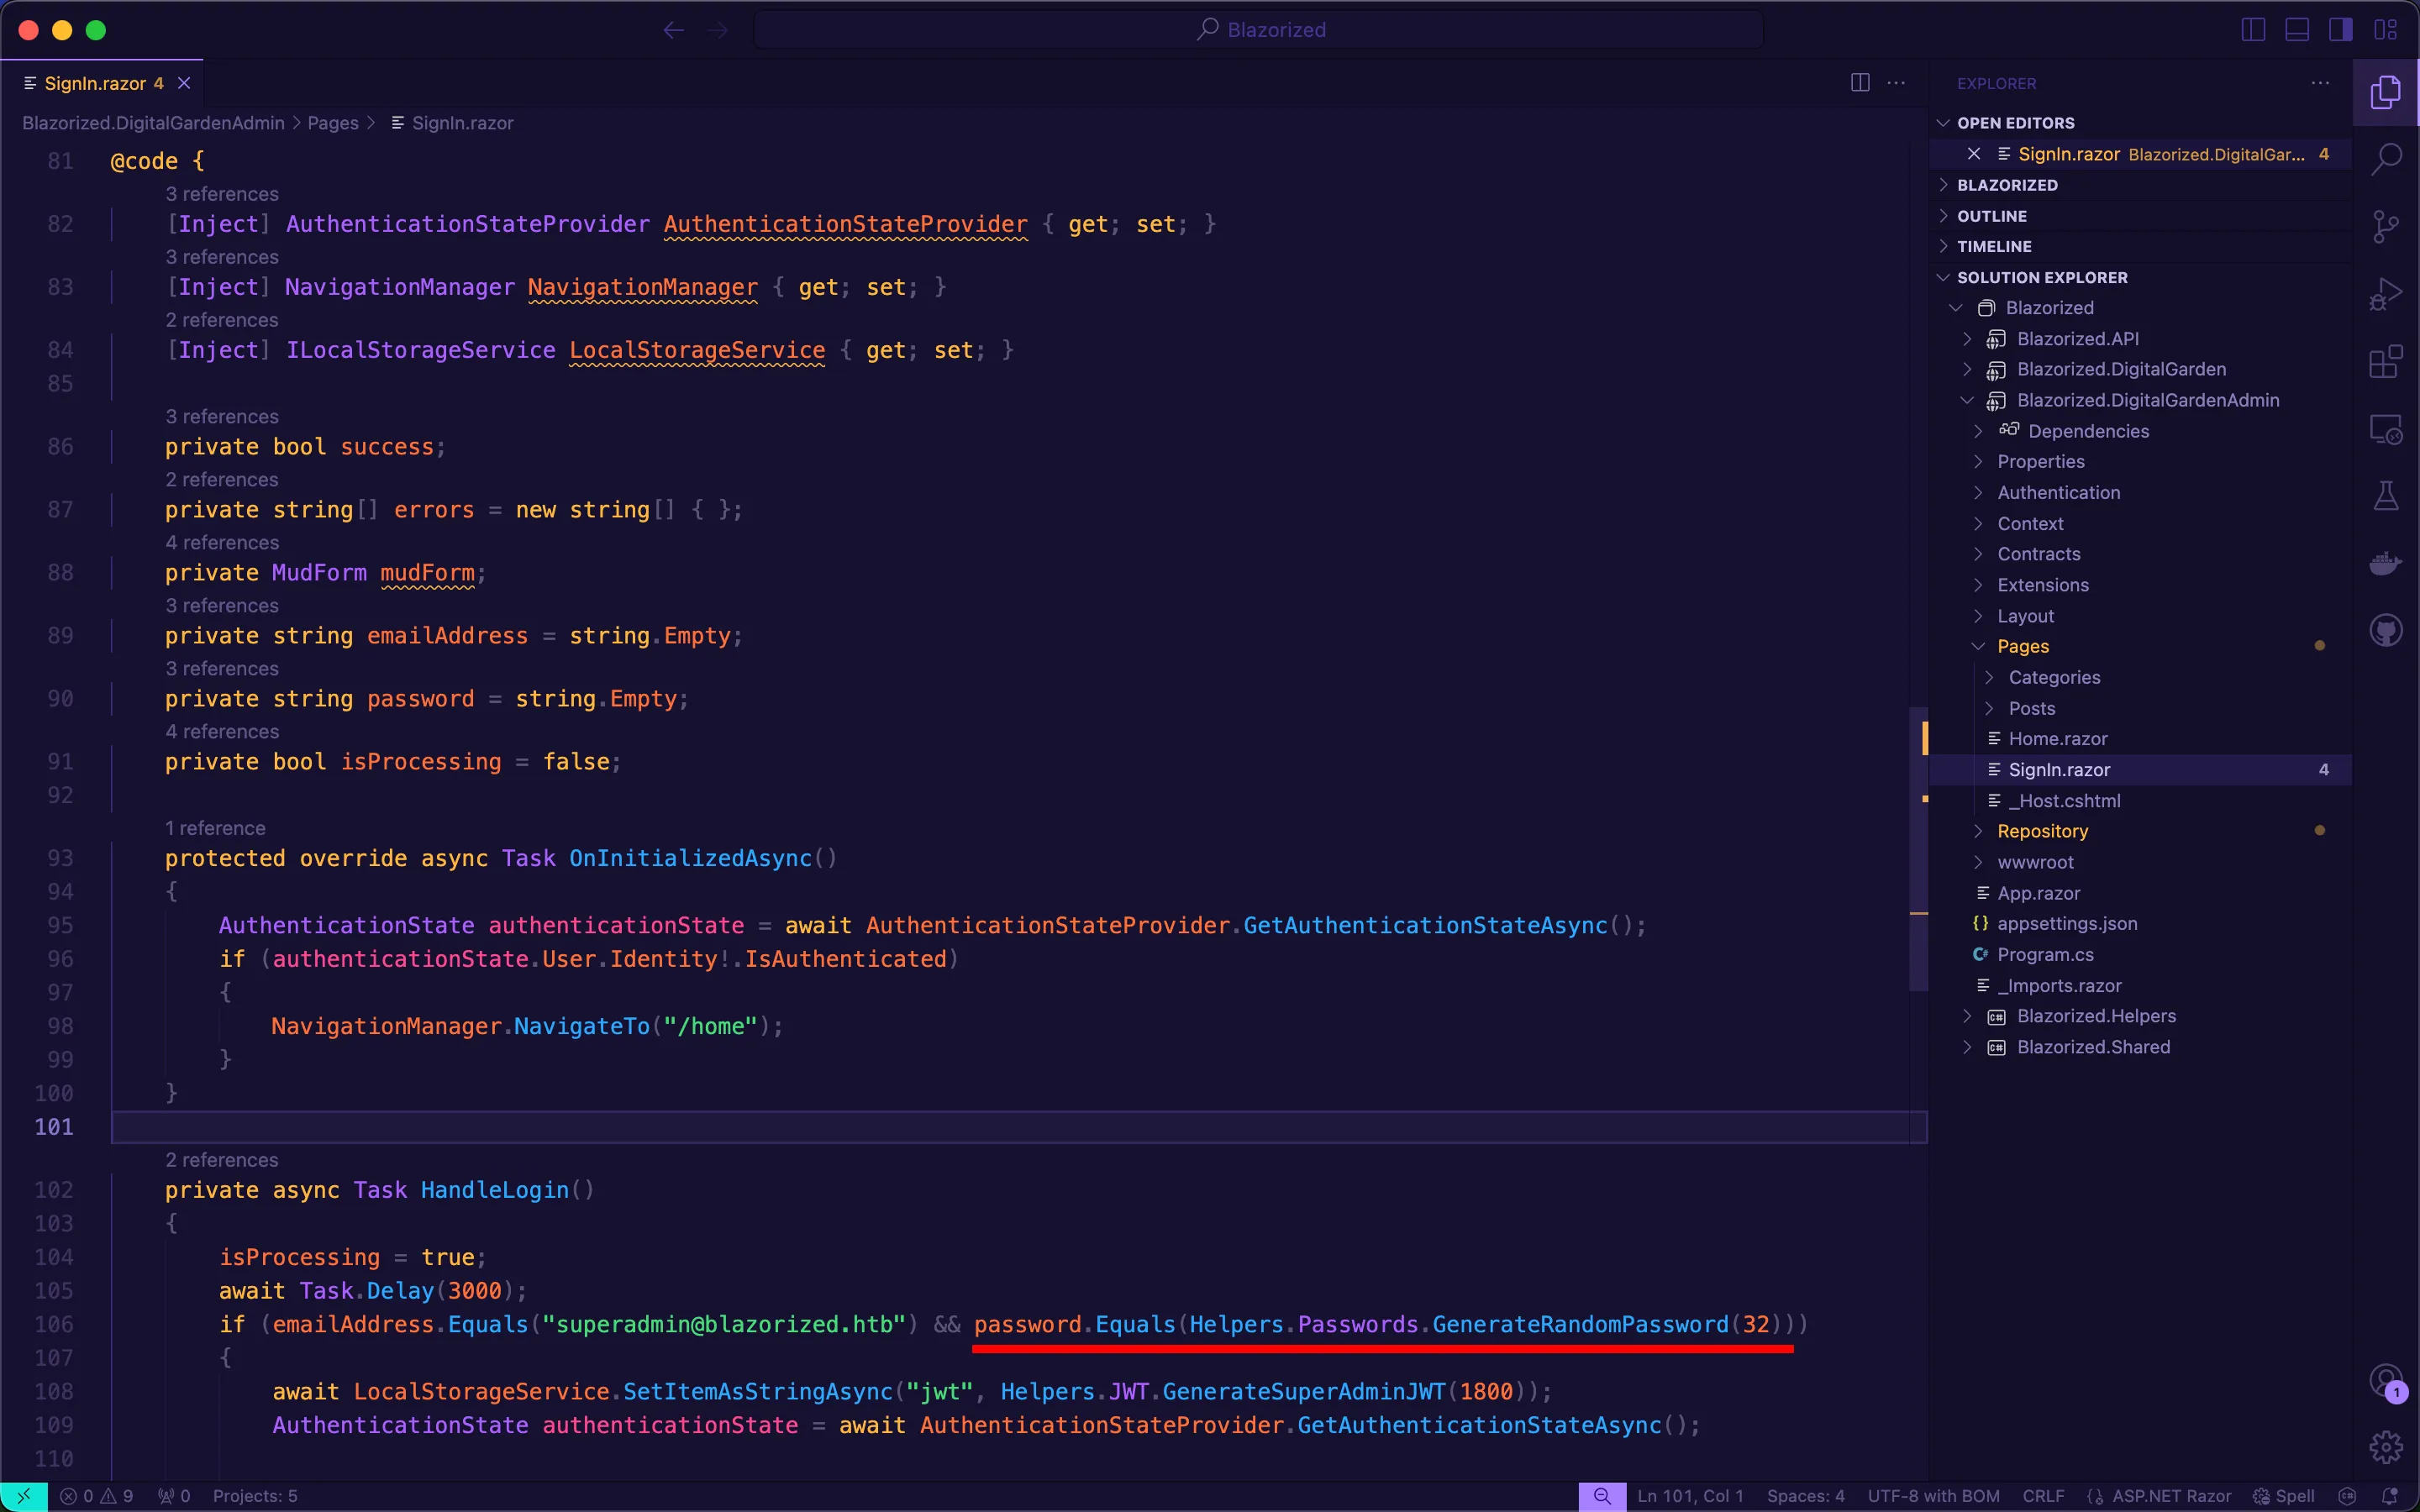Collapse the Open Editors section
Image resolution: width=2420 pixels, height=1512 pixels.
coord(2140,123)
